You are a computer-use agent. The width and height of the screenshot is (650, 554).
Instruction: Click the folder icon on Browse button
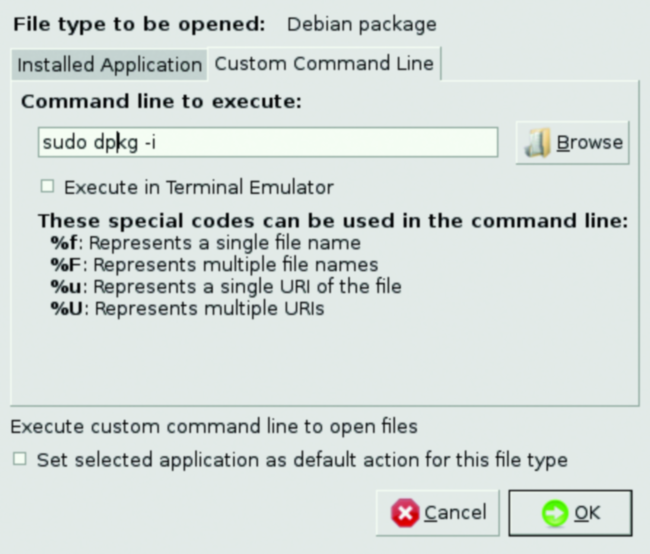click(538, 143)
